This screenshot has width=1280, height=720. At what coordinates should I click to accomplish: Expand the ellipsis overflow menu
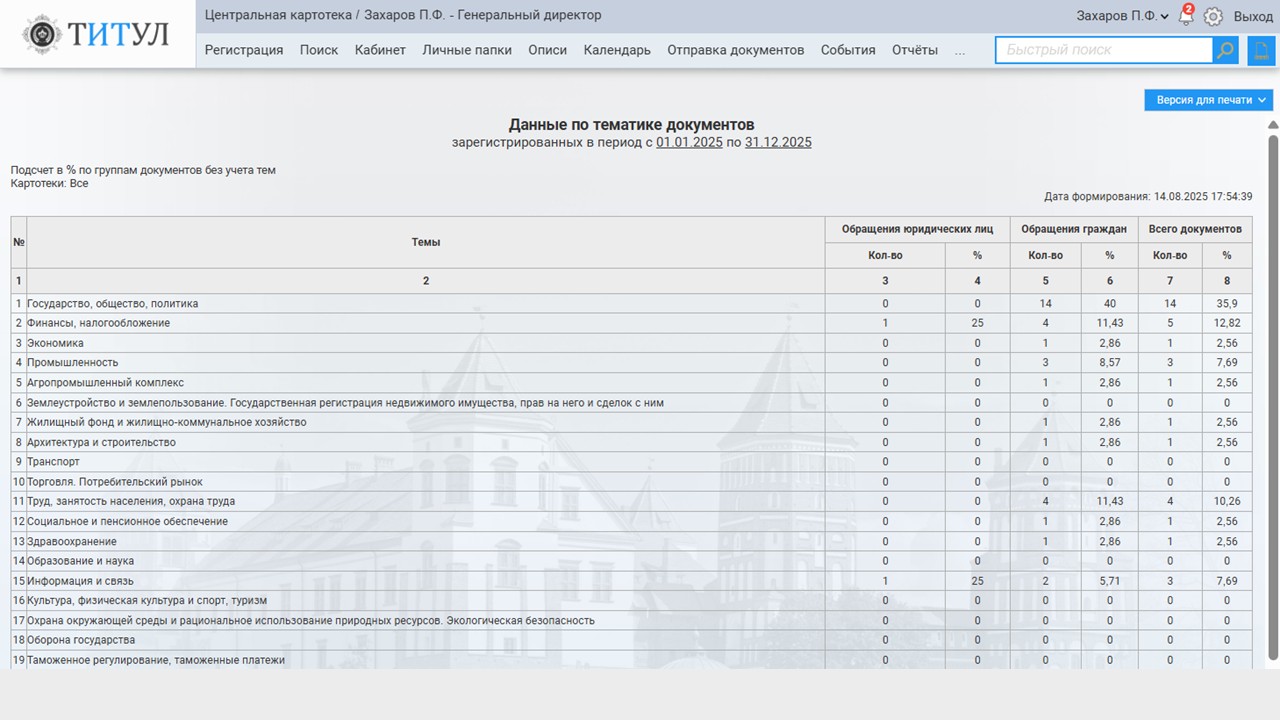[x=960, y=50]
